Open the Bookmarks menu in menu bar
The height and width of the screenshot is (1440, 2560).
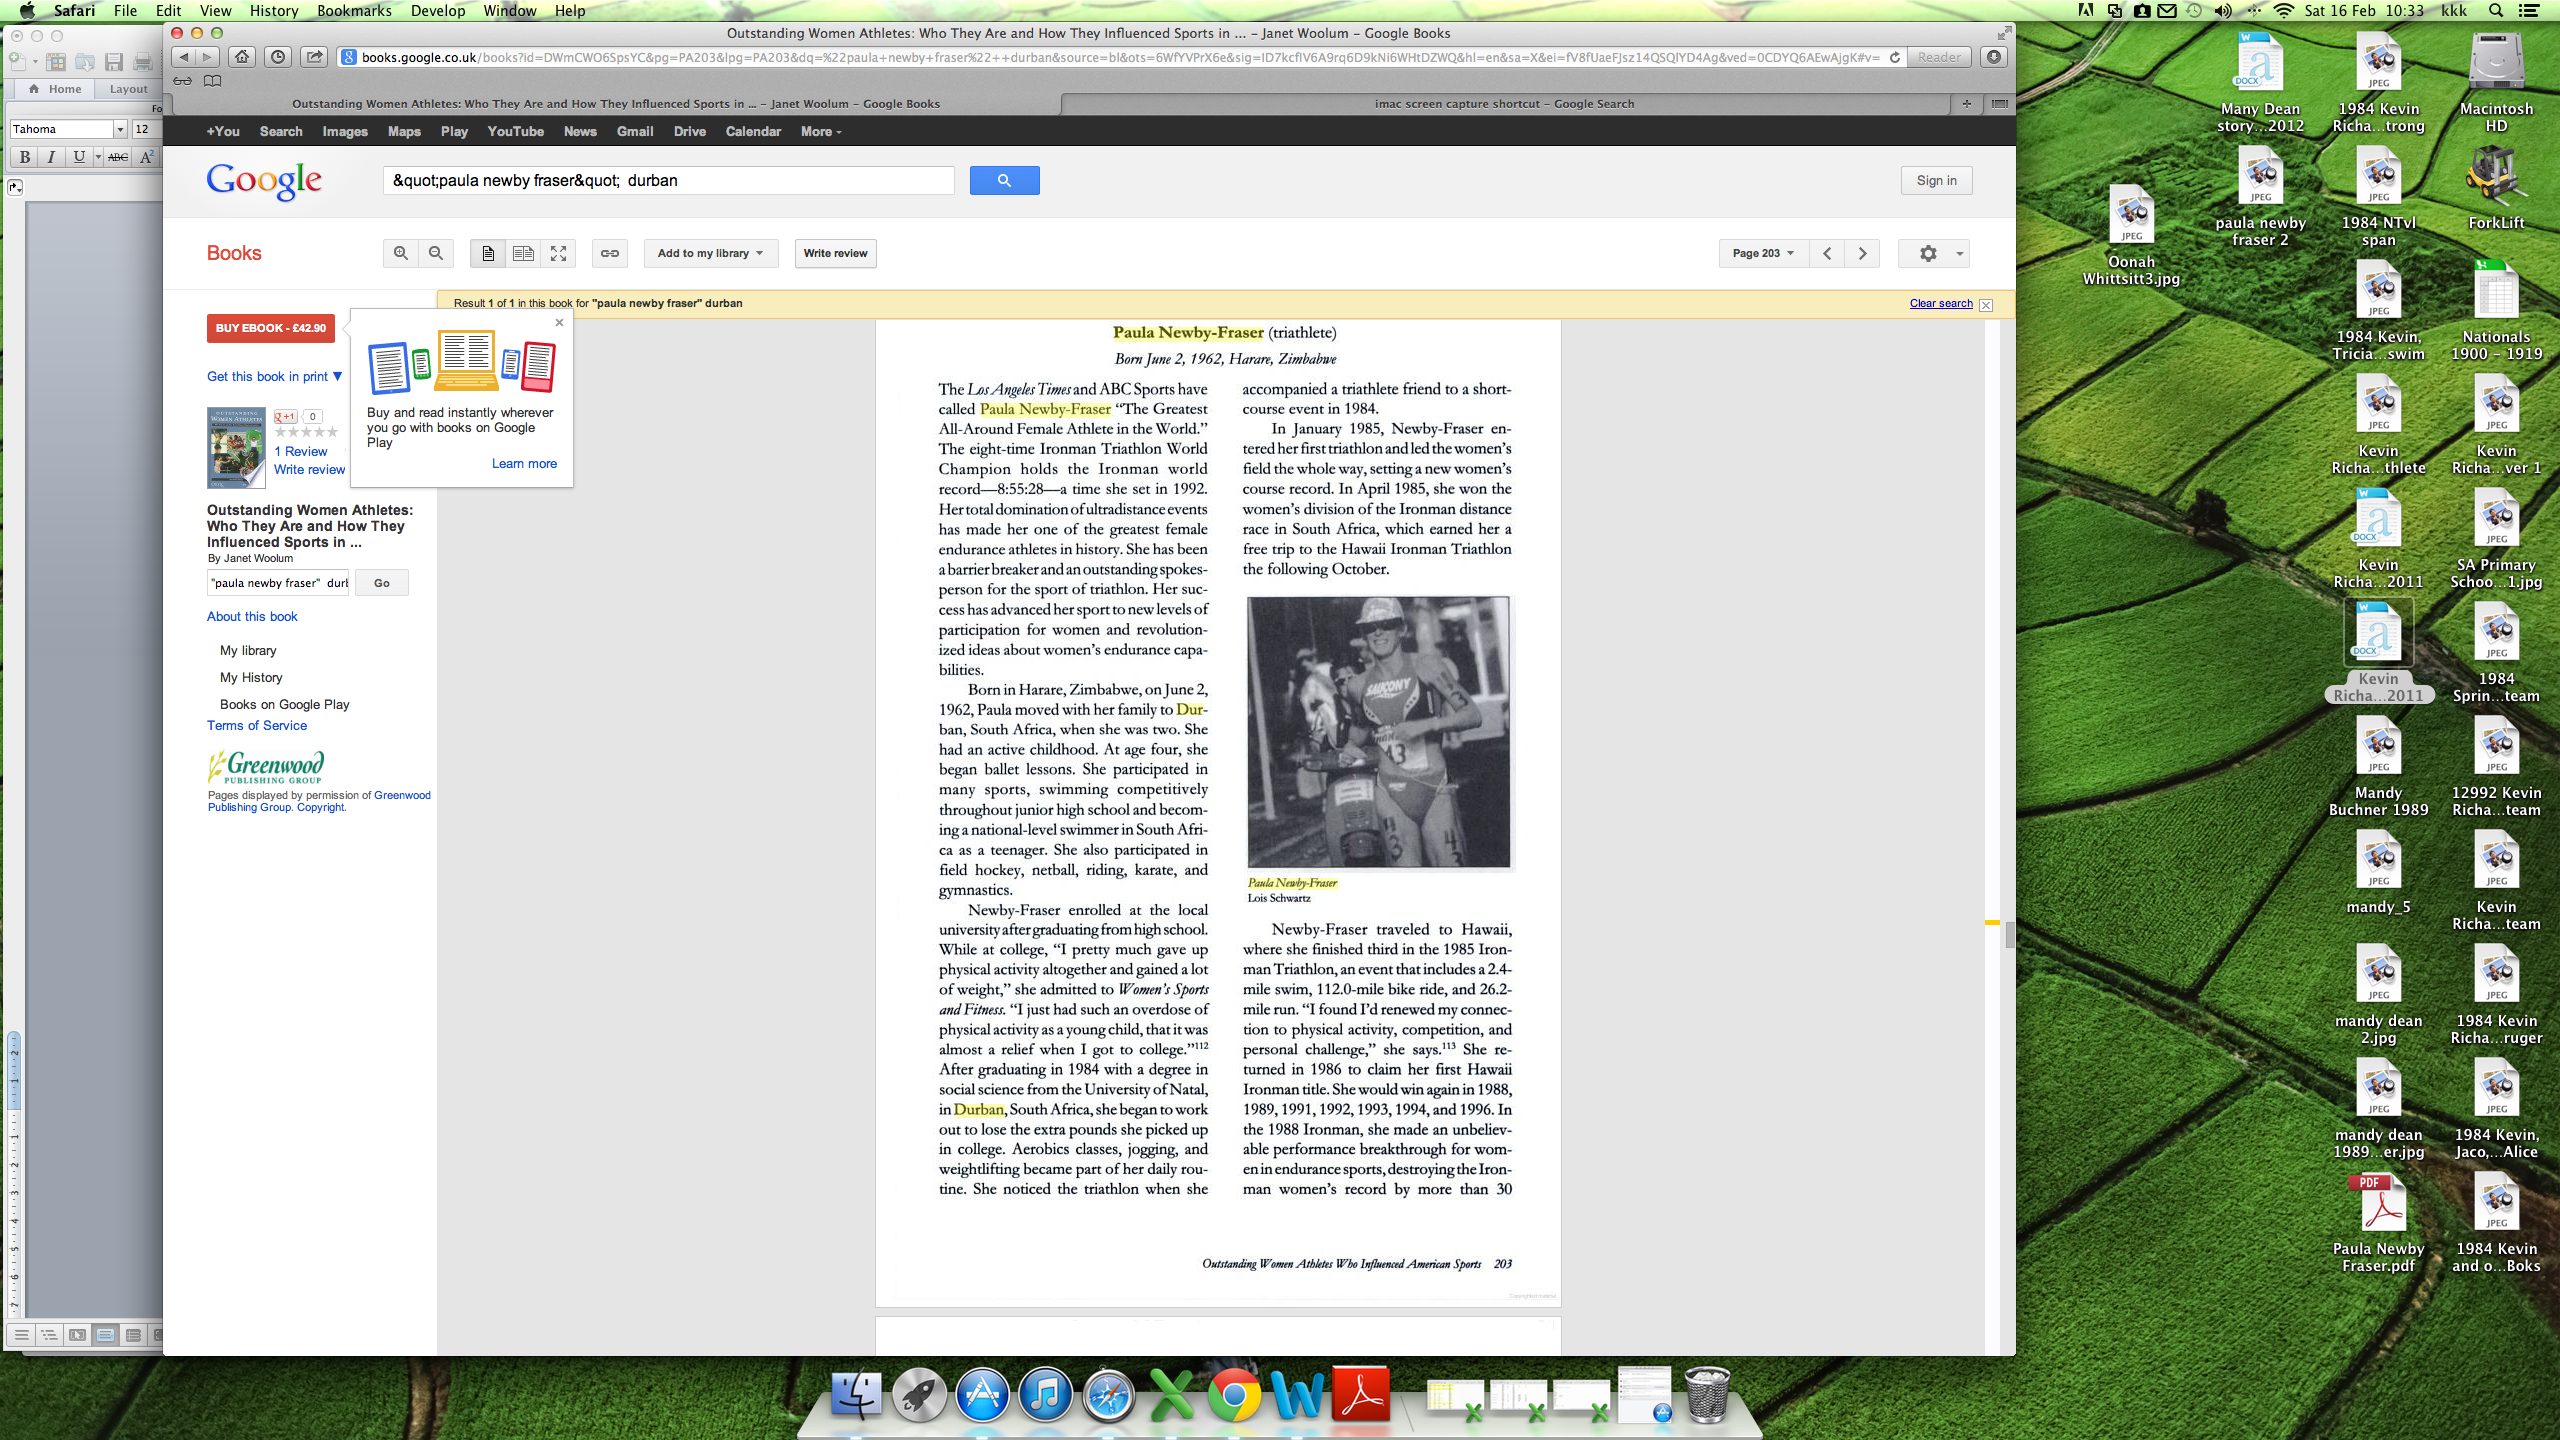354,11
